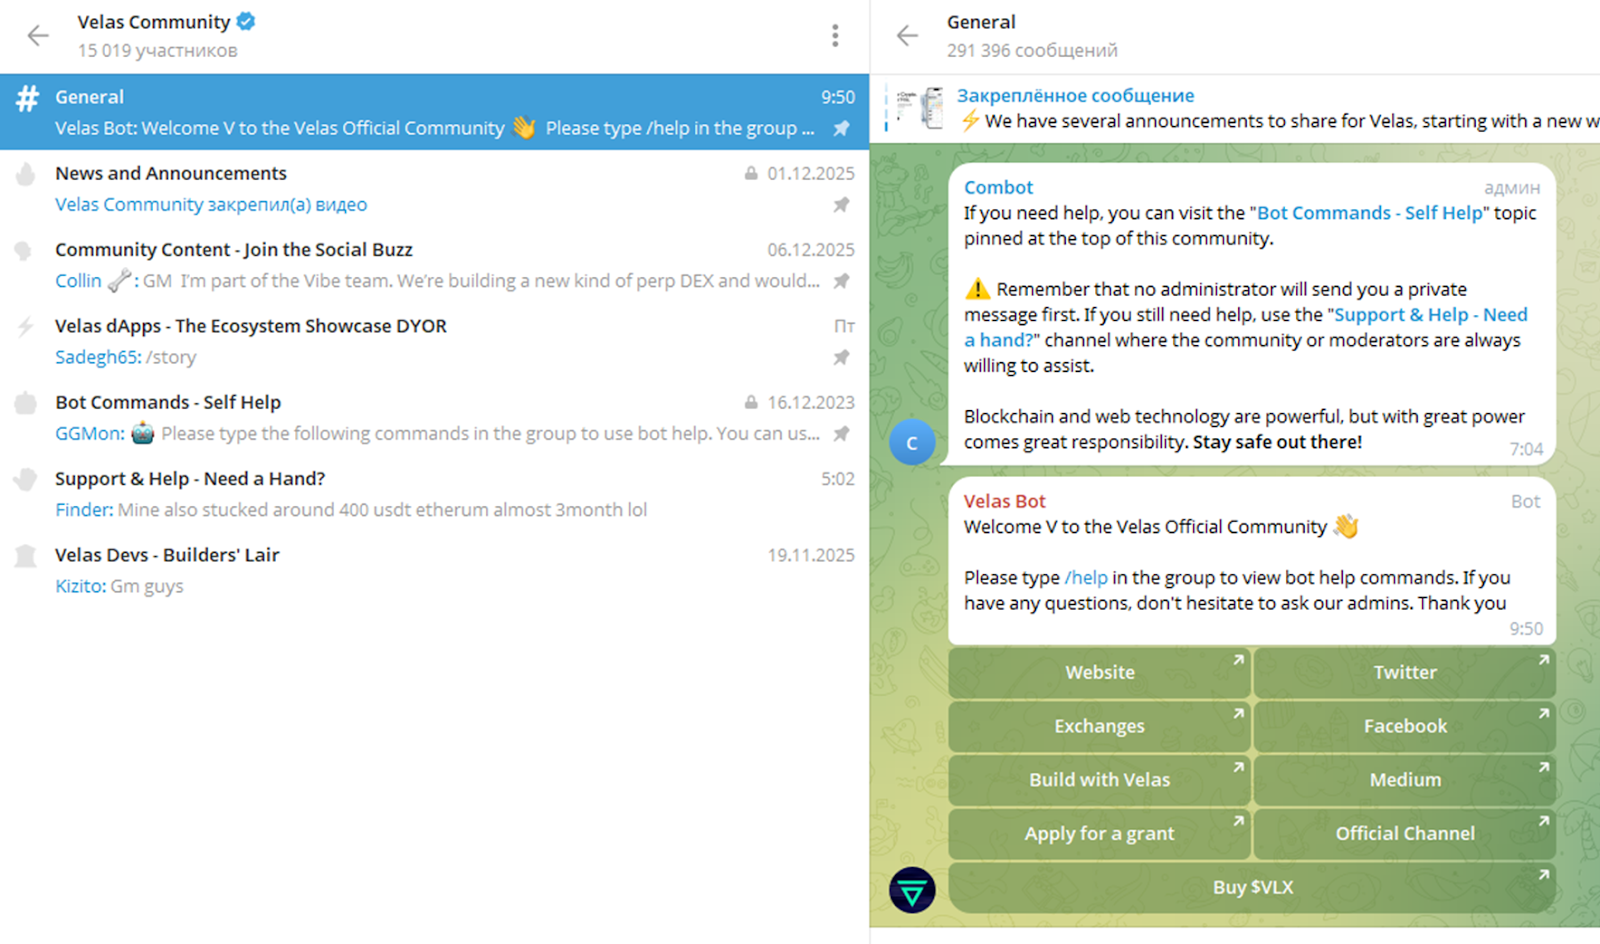The image size is (1600, 944).
Task: Click the verified badge next to Velas Community
Action: (x=246, y=21)
